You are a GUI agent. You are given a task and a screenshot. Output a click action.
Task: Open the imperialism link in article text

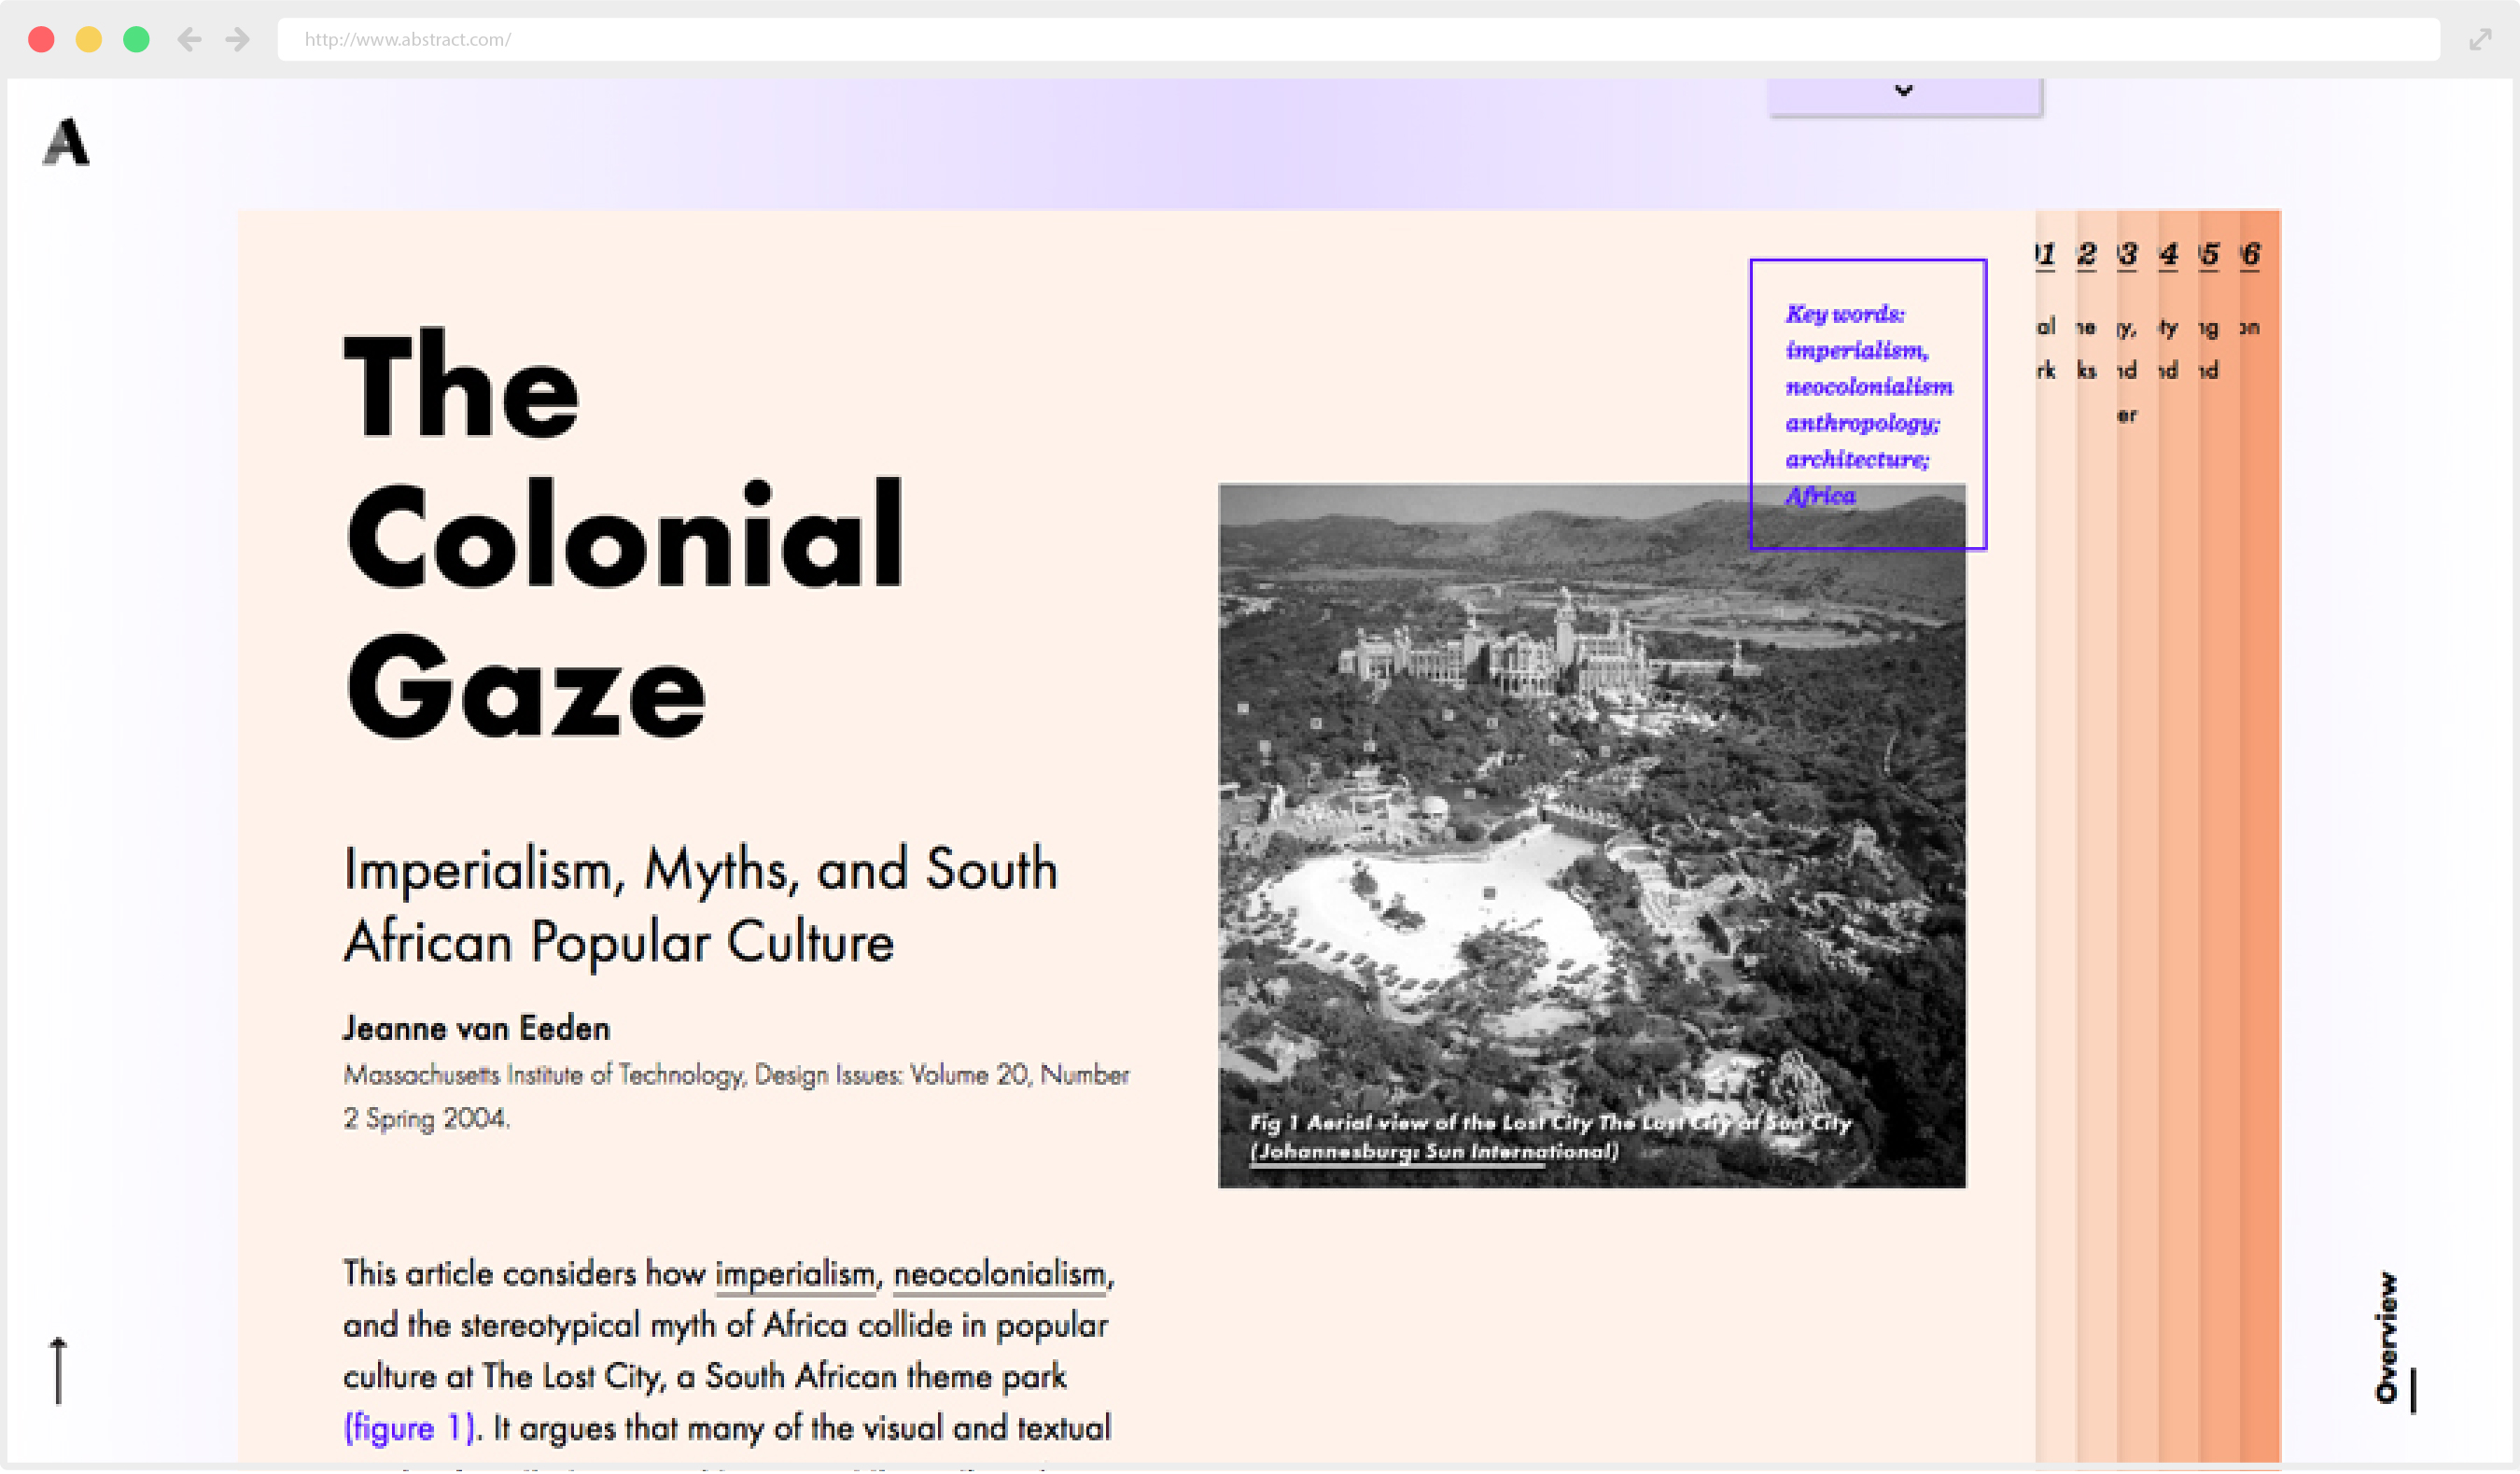click(x=795, y=1275)
